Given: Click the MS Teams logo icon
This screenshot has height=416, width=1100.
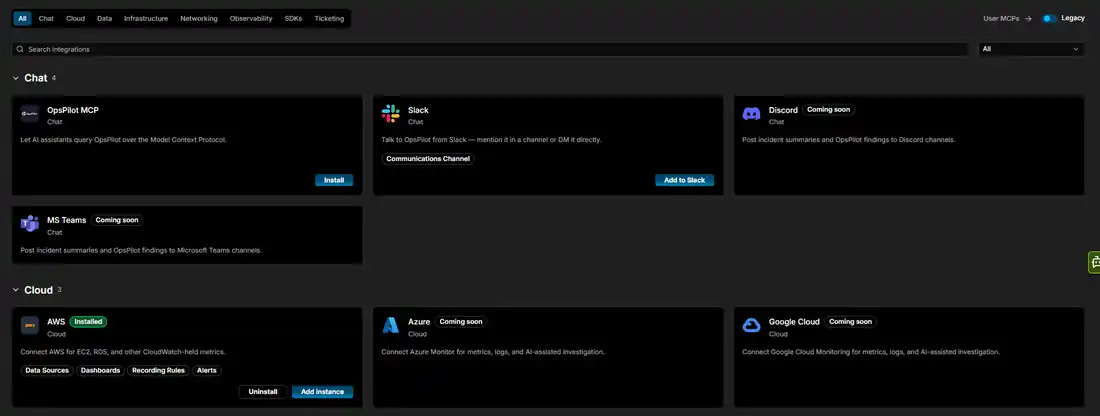Looking at the screenshot, I should (x=29, y=224).
